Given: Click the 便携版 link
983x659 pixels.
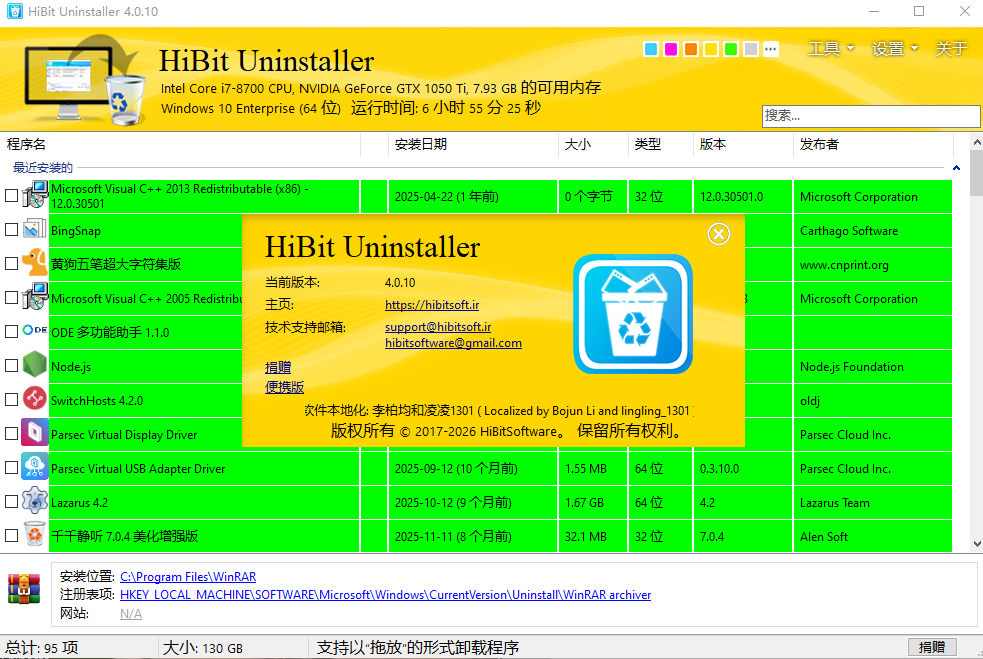Looking at the screenshot, I should 284,387.
